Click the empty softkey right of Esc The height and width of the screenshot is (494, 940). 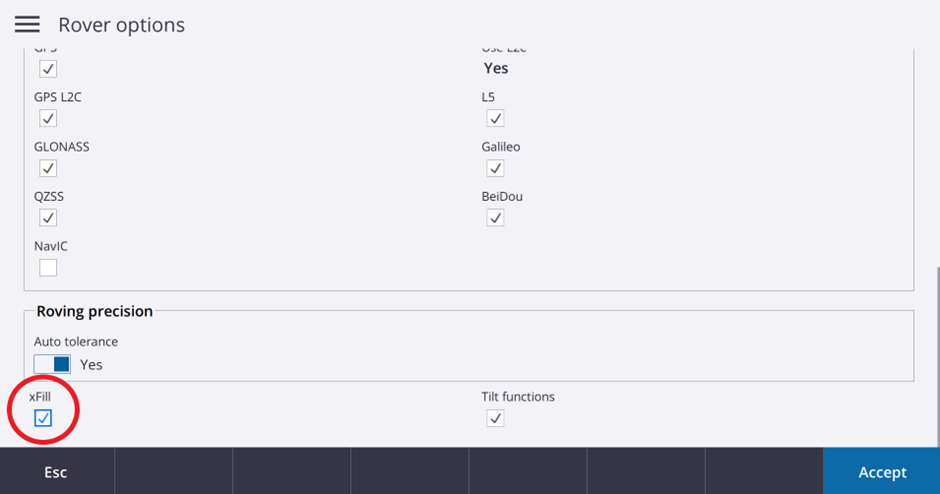tap(173, 472)
